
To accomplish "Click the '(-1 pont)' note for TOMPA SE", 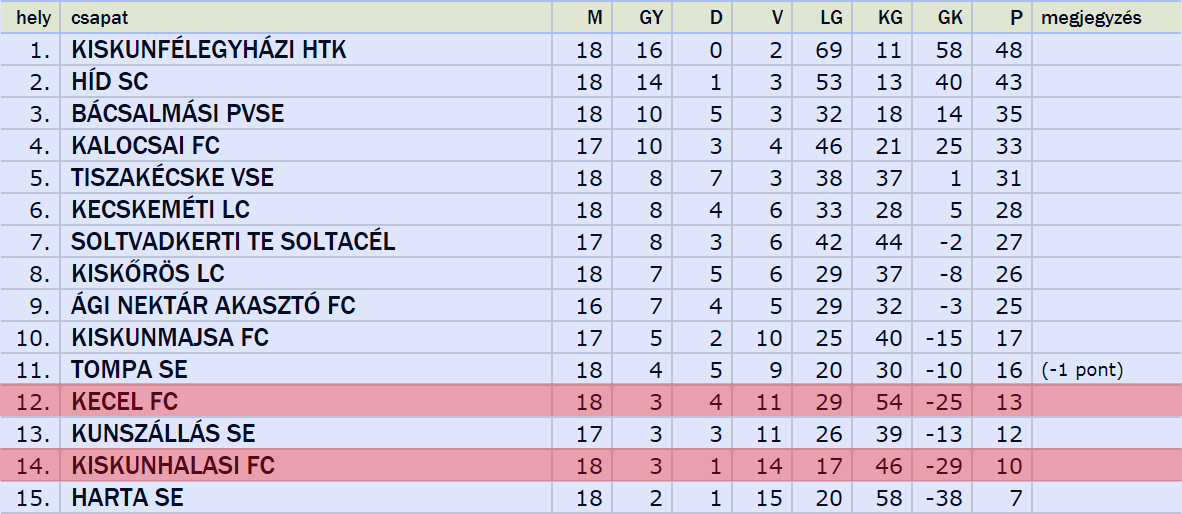I will (1082, 369).
